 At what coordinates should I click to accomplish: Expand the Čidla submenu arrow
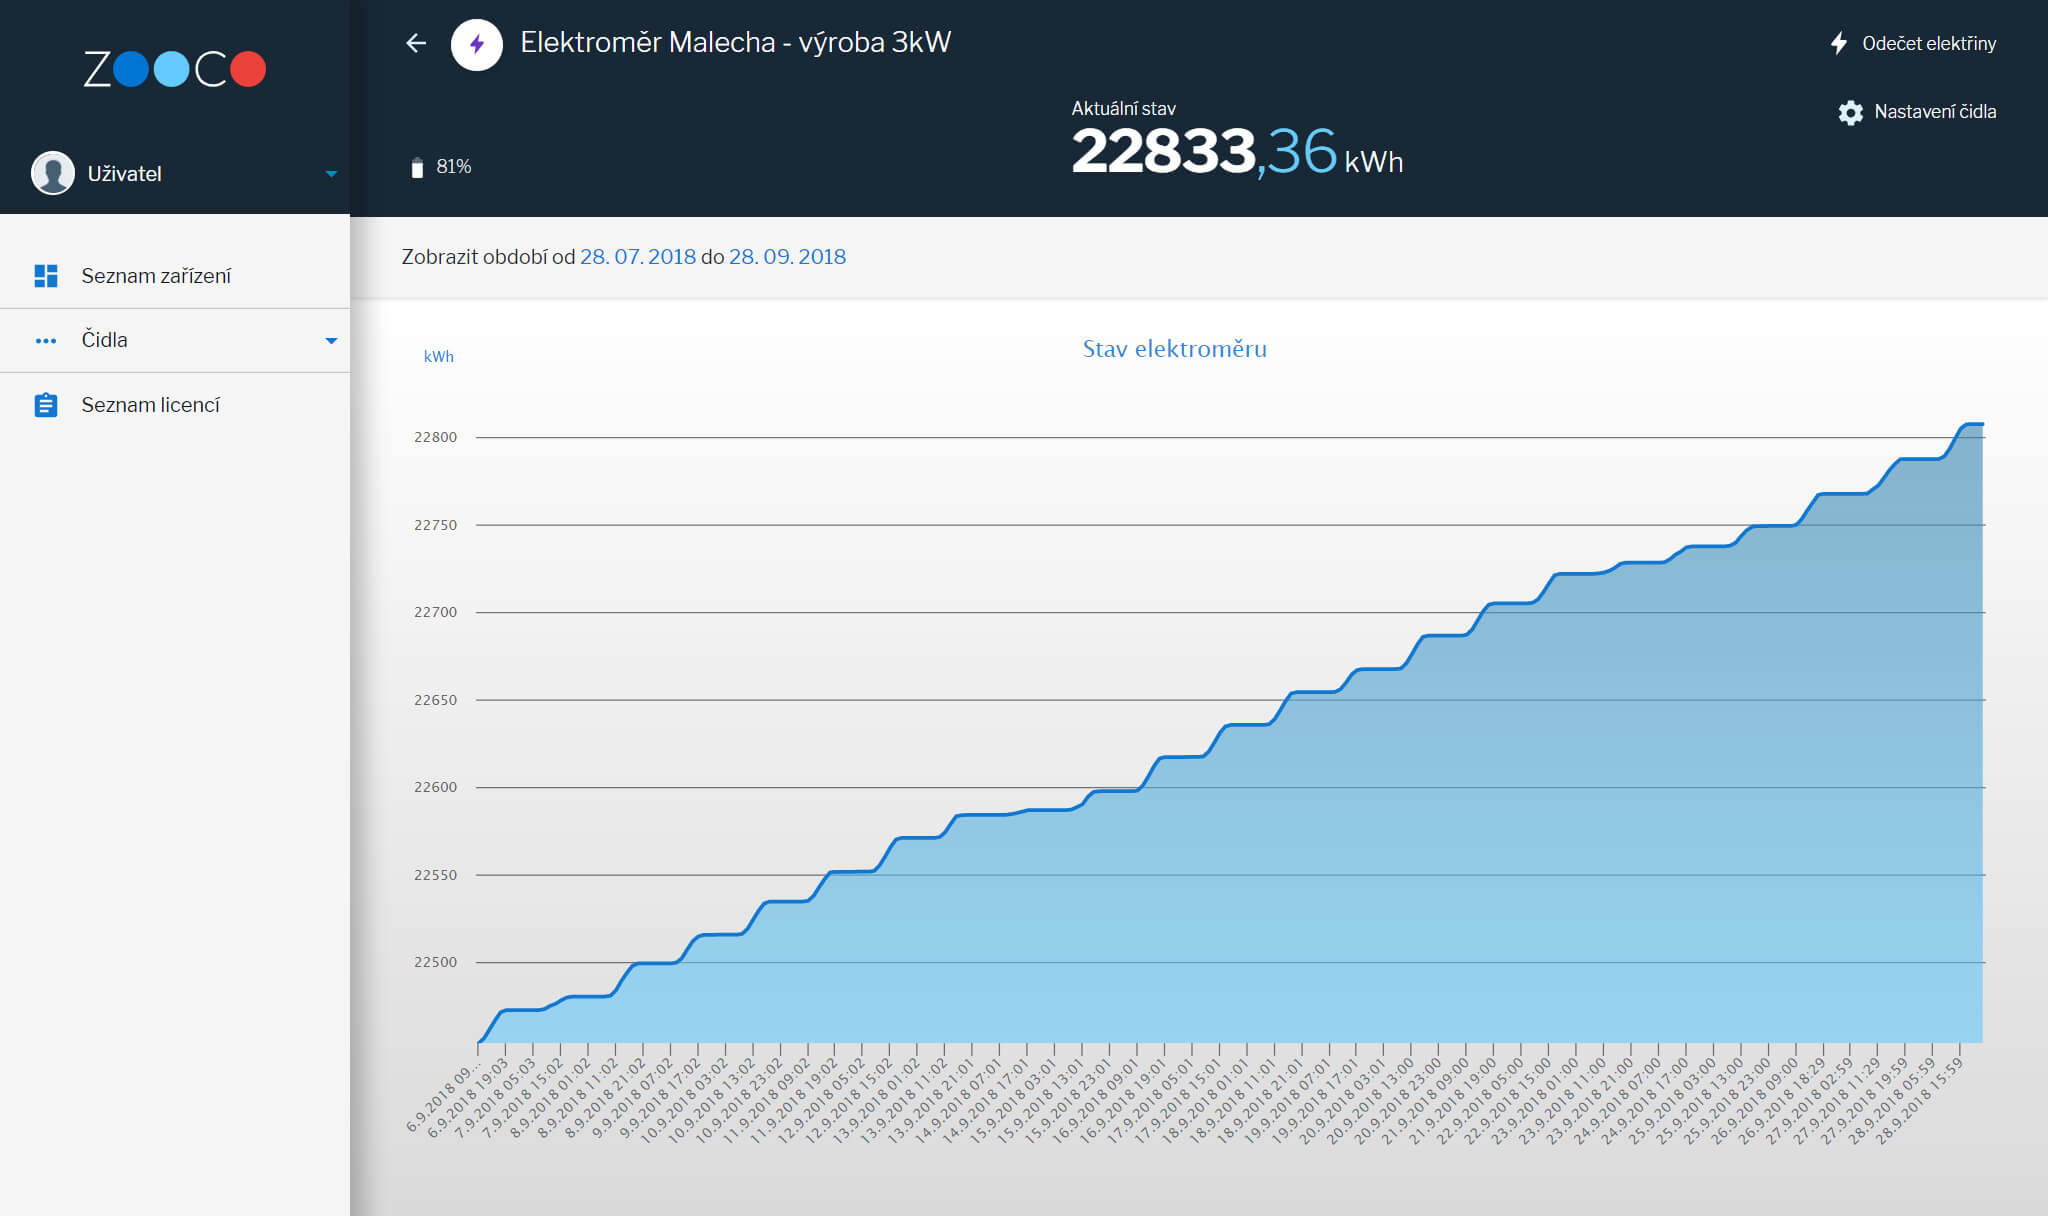click(x=331, y=341)
